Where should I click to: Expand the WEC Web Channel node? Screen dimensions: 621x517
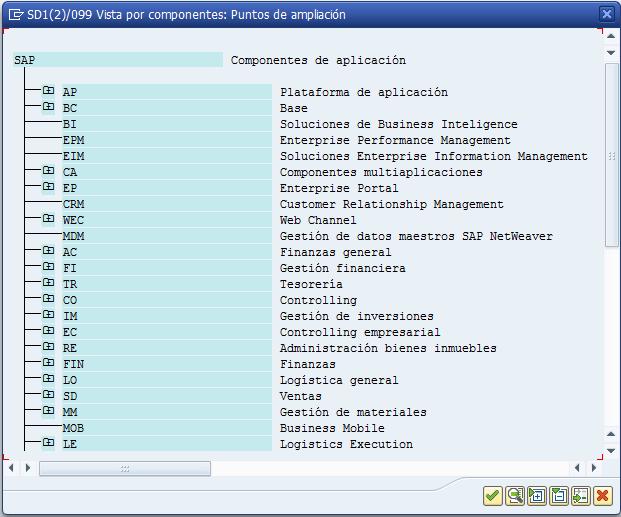(x=48, y=219)
